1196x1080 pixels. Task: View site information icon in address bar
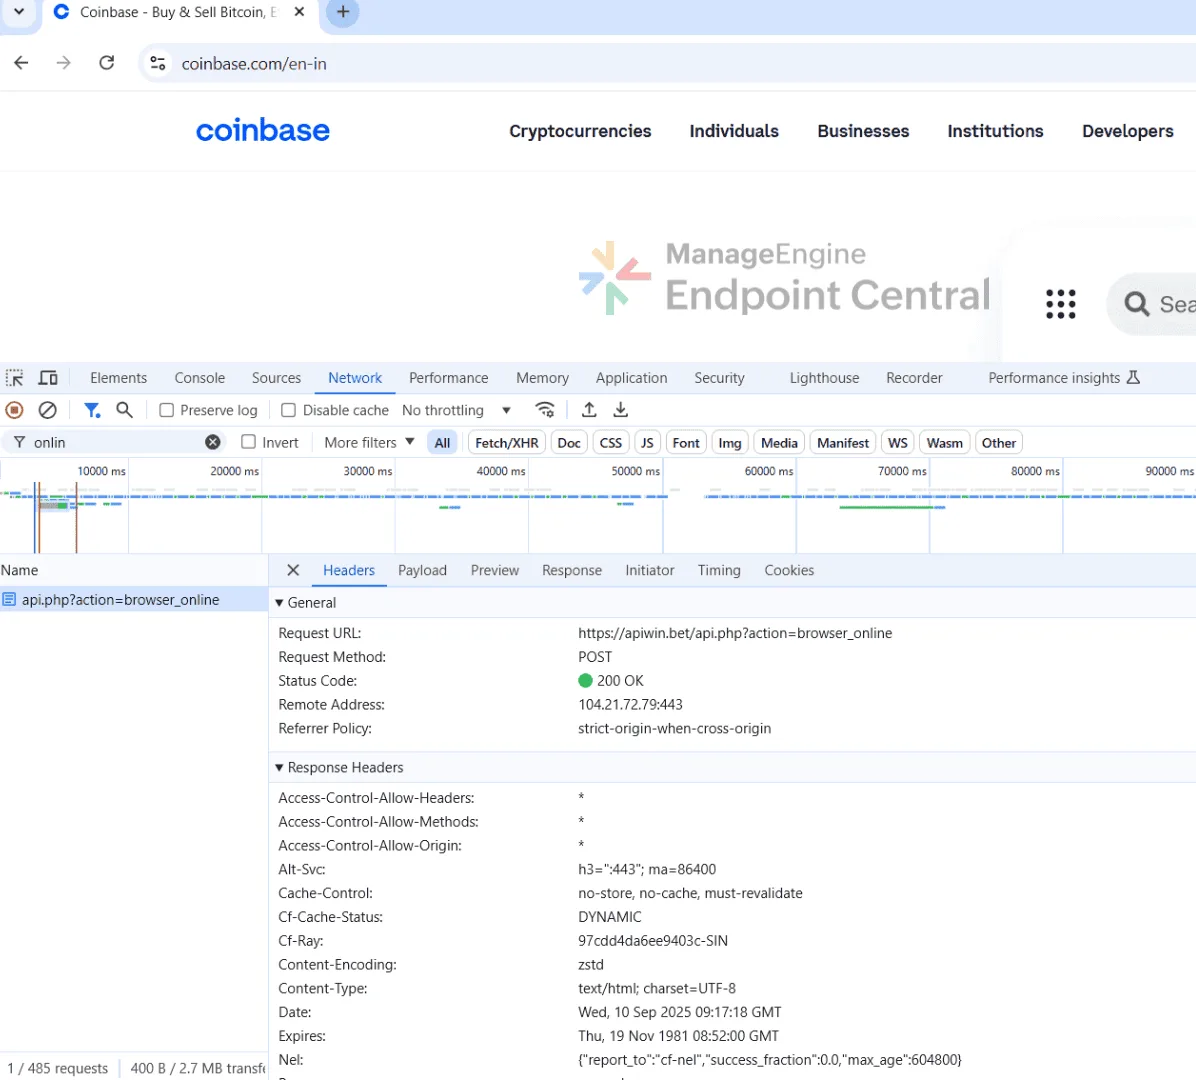click(x=158, y=63)
